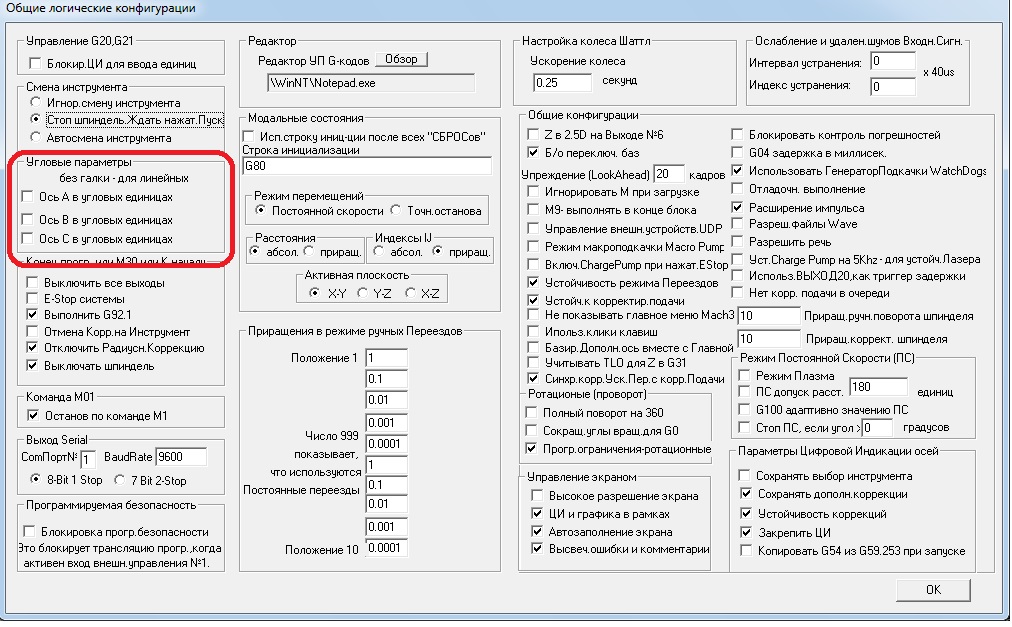Toggle 'Закрепить ЦИ' checkbox
The width and height of the screenshot is (1012, 627).
pyautogui.click(x=747, y=532)
